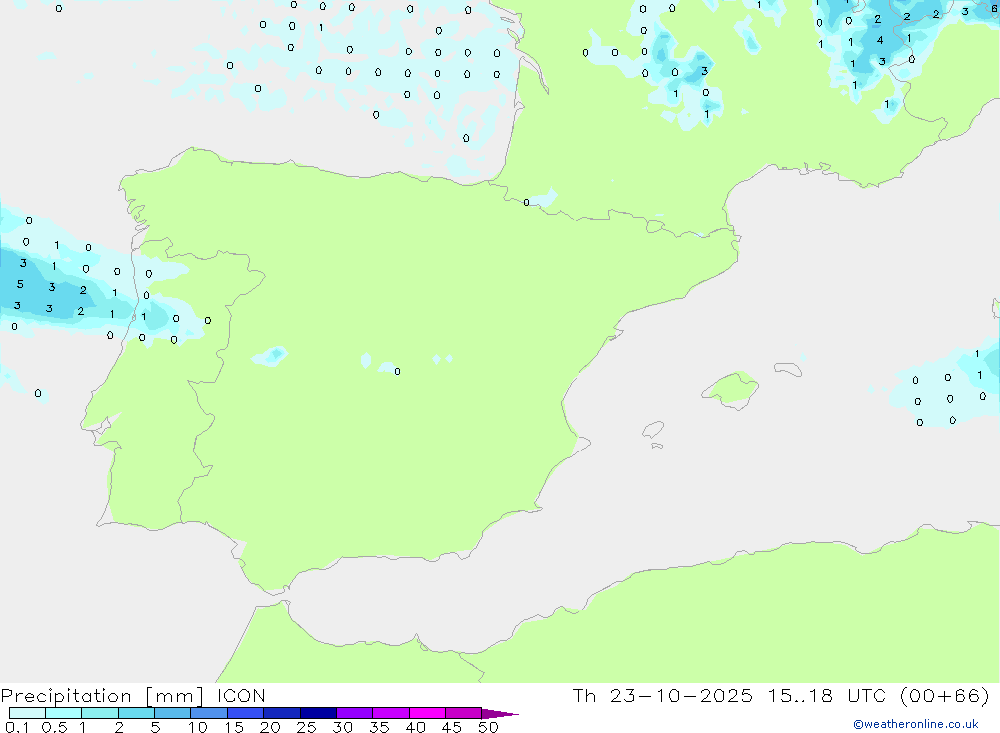Click the "20" legend scale label
Image resolution: width=1000 pixels, height=733 pixels.
click(x=270, y=727)
